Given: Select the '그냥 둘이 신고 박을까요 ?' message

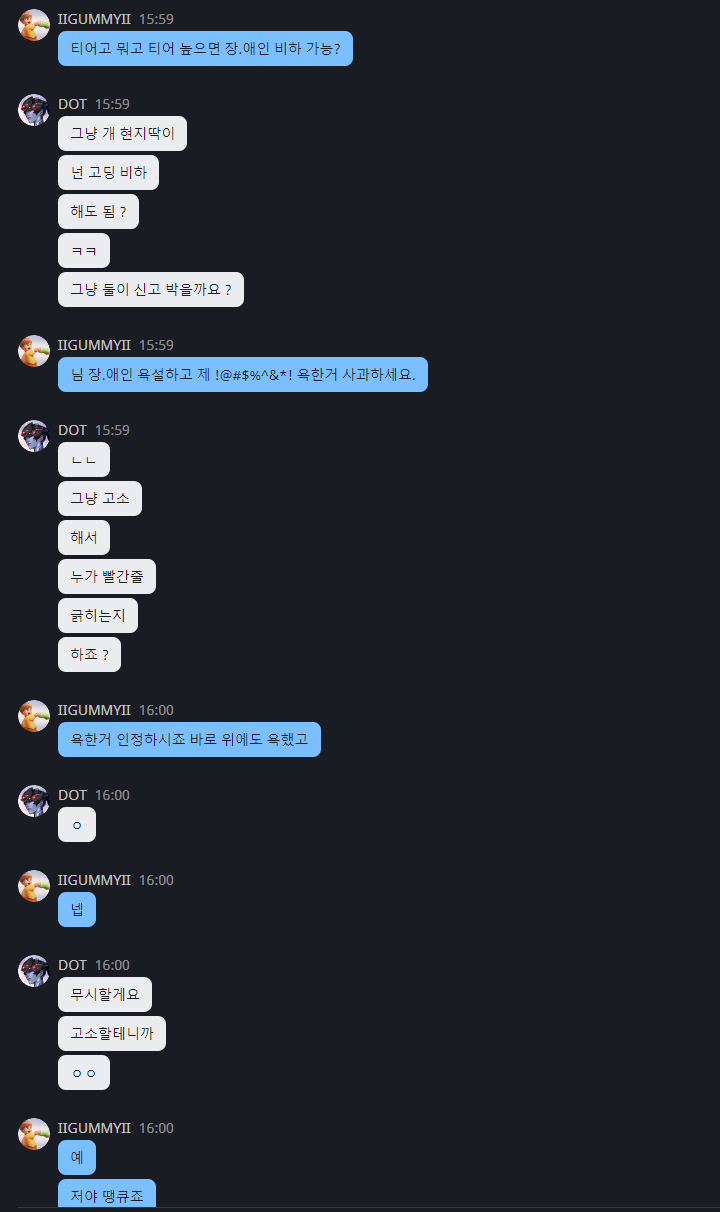Looking at the screenshot, I should 151,290.
